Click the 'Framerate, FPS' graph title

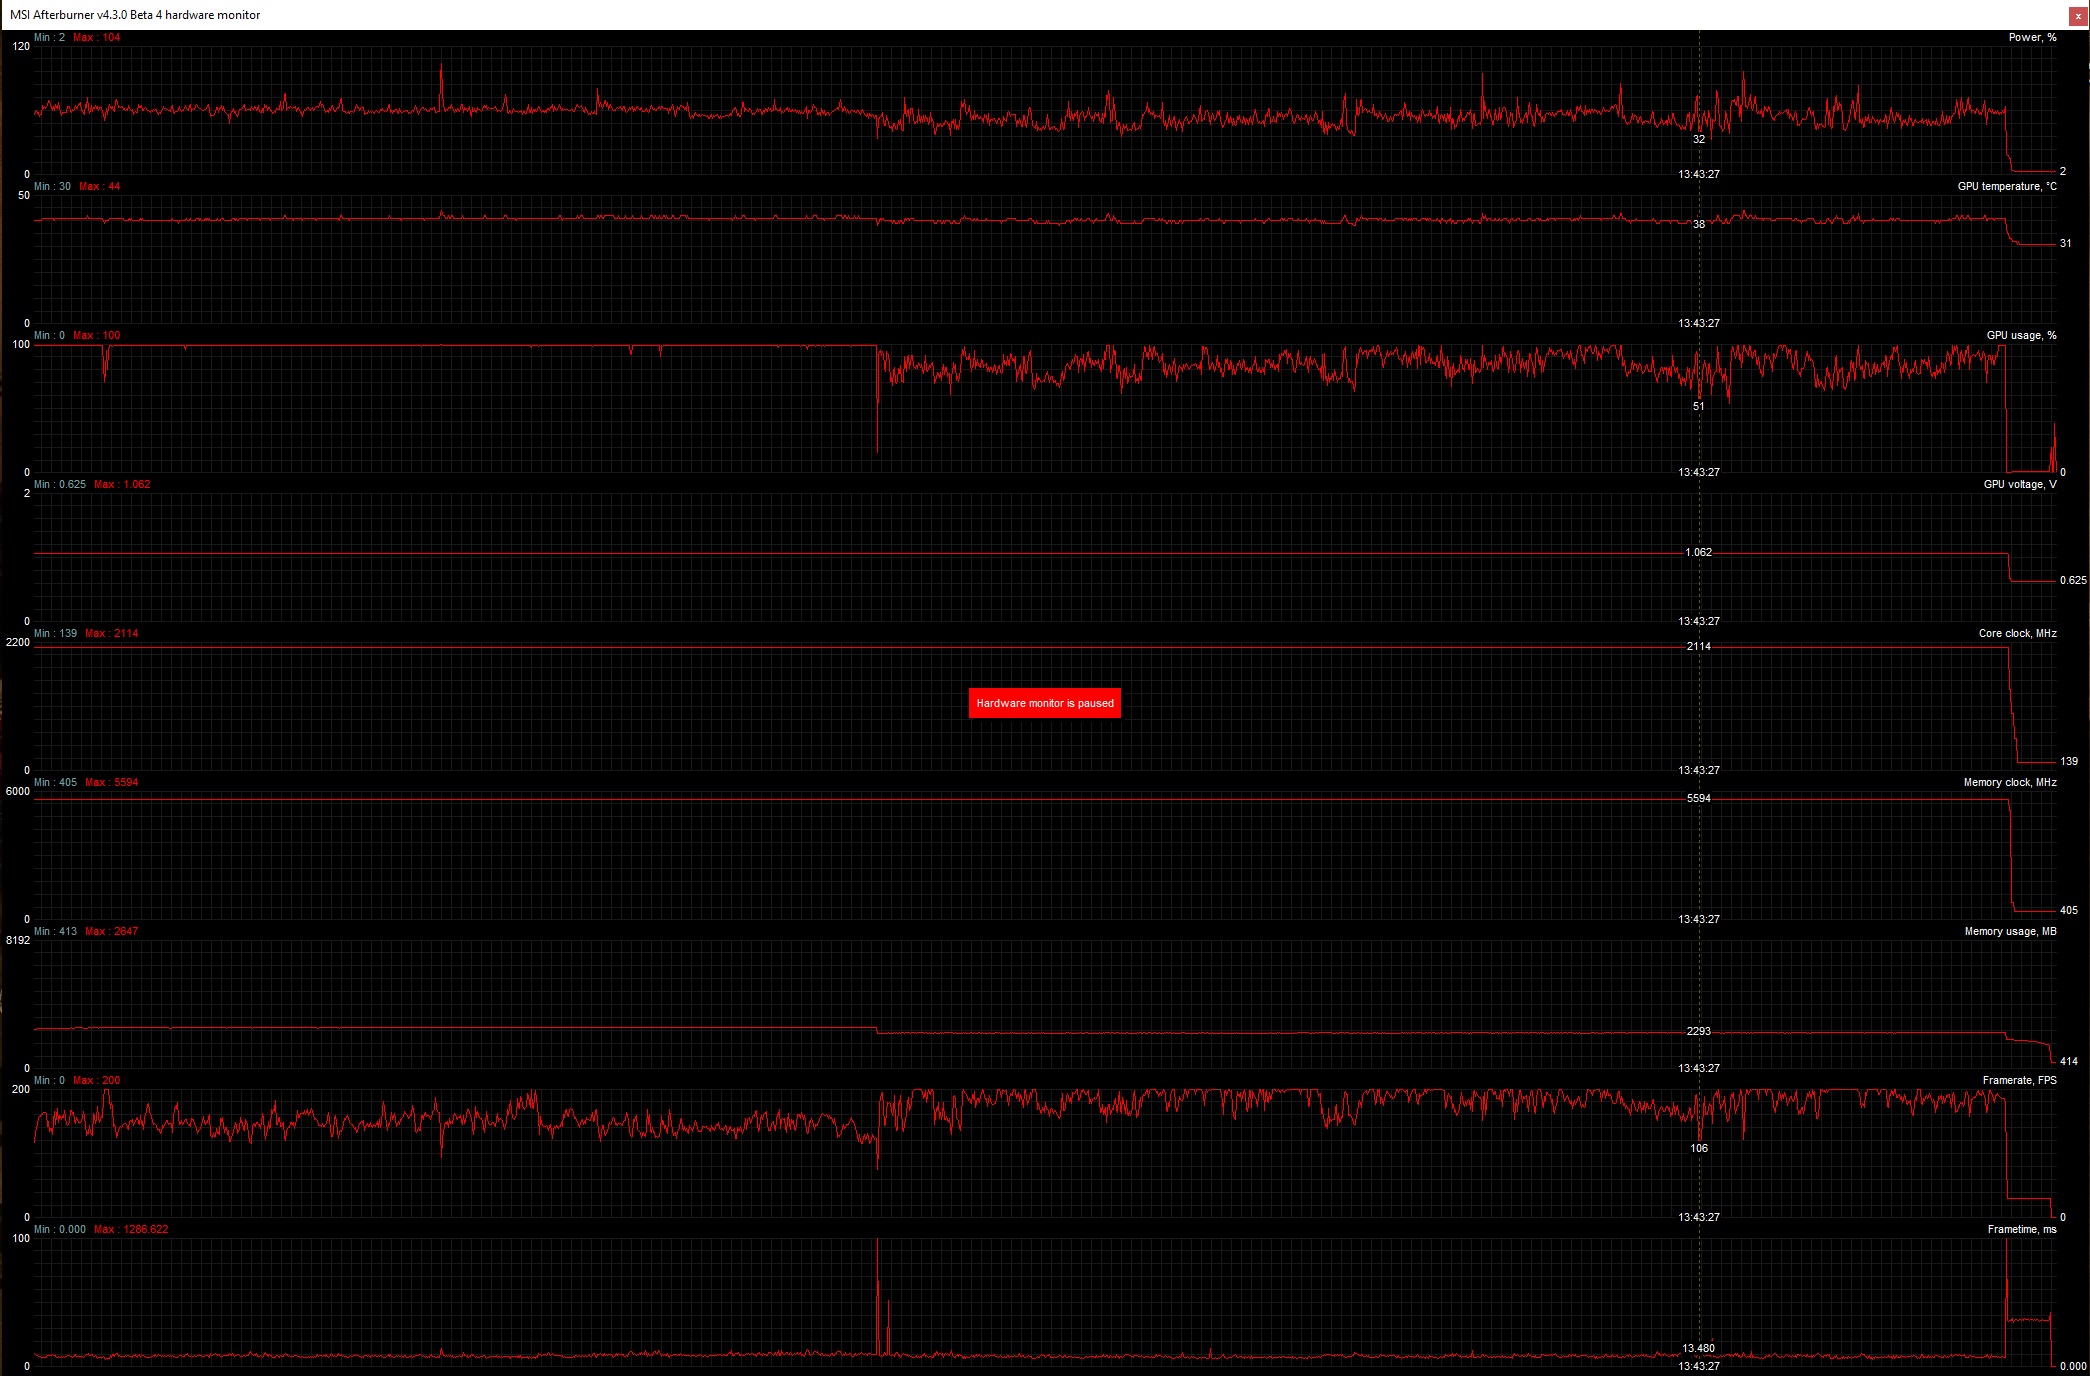[2019, 1081]
